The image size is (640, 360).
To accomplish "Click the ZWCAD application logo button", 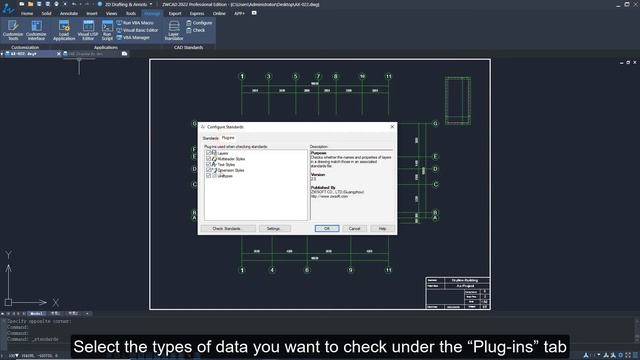I will coord(8,8).
